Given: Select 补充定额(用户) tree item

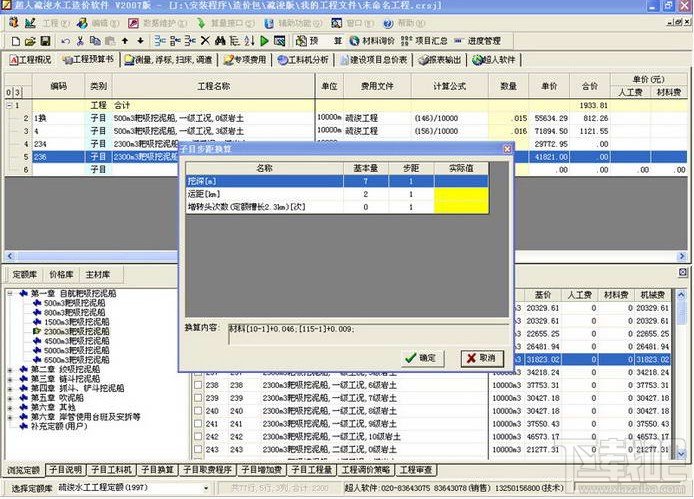Looking at the screenshot, I should [x=59, y=426].
